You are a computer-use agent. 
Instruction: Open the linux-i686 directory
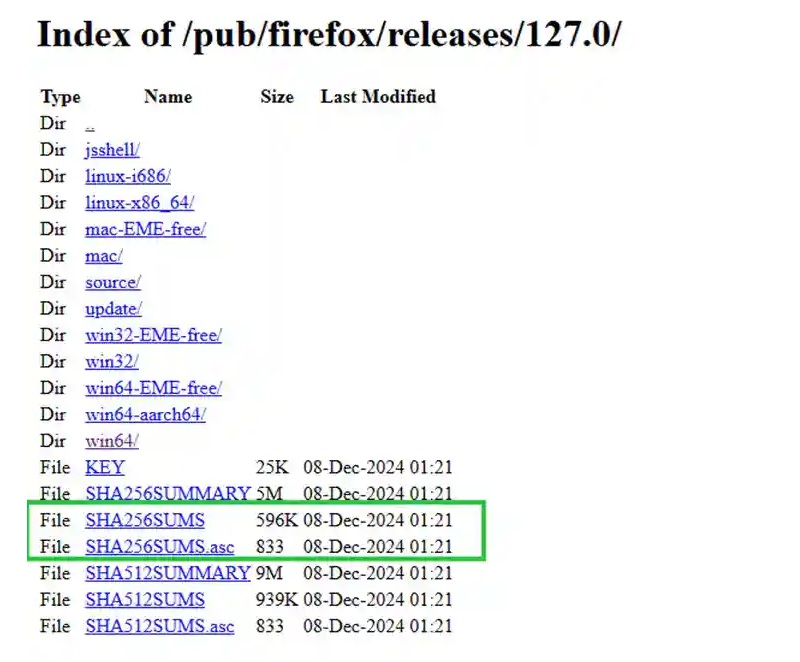click(126, 176)
